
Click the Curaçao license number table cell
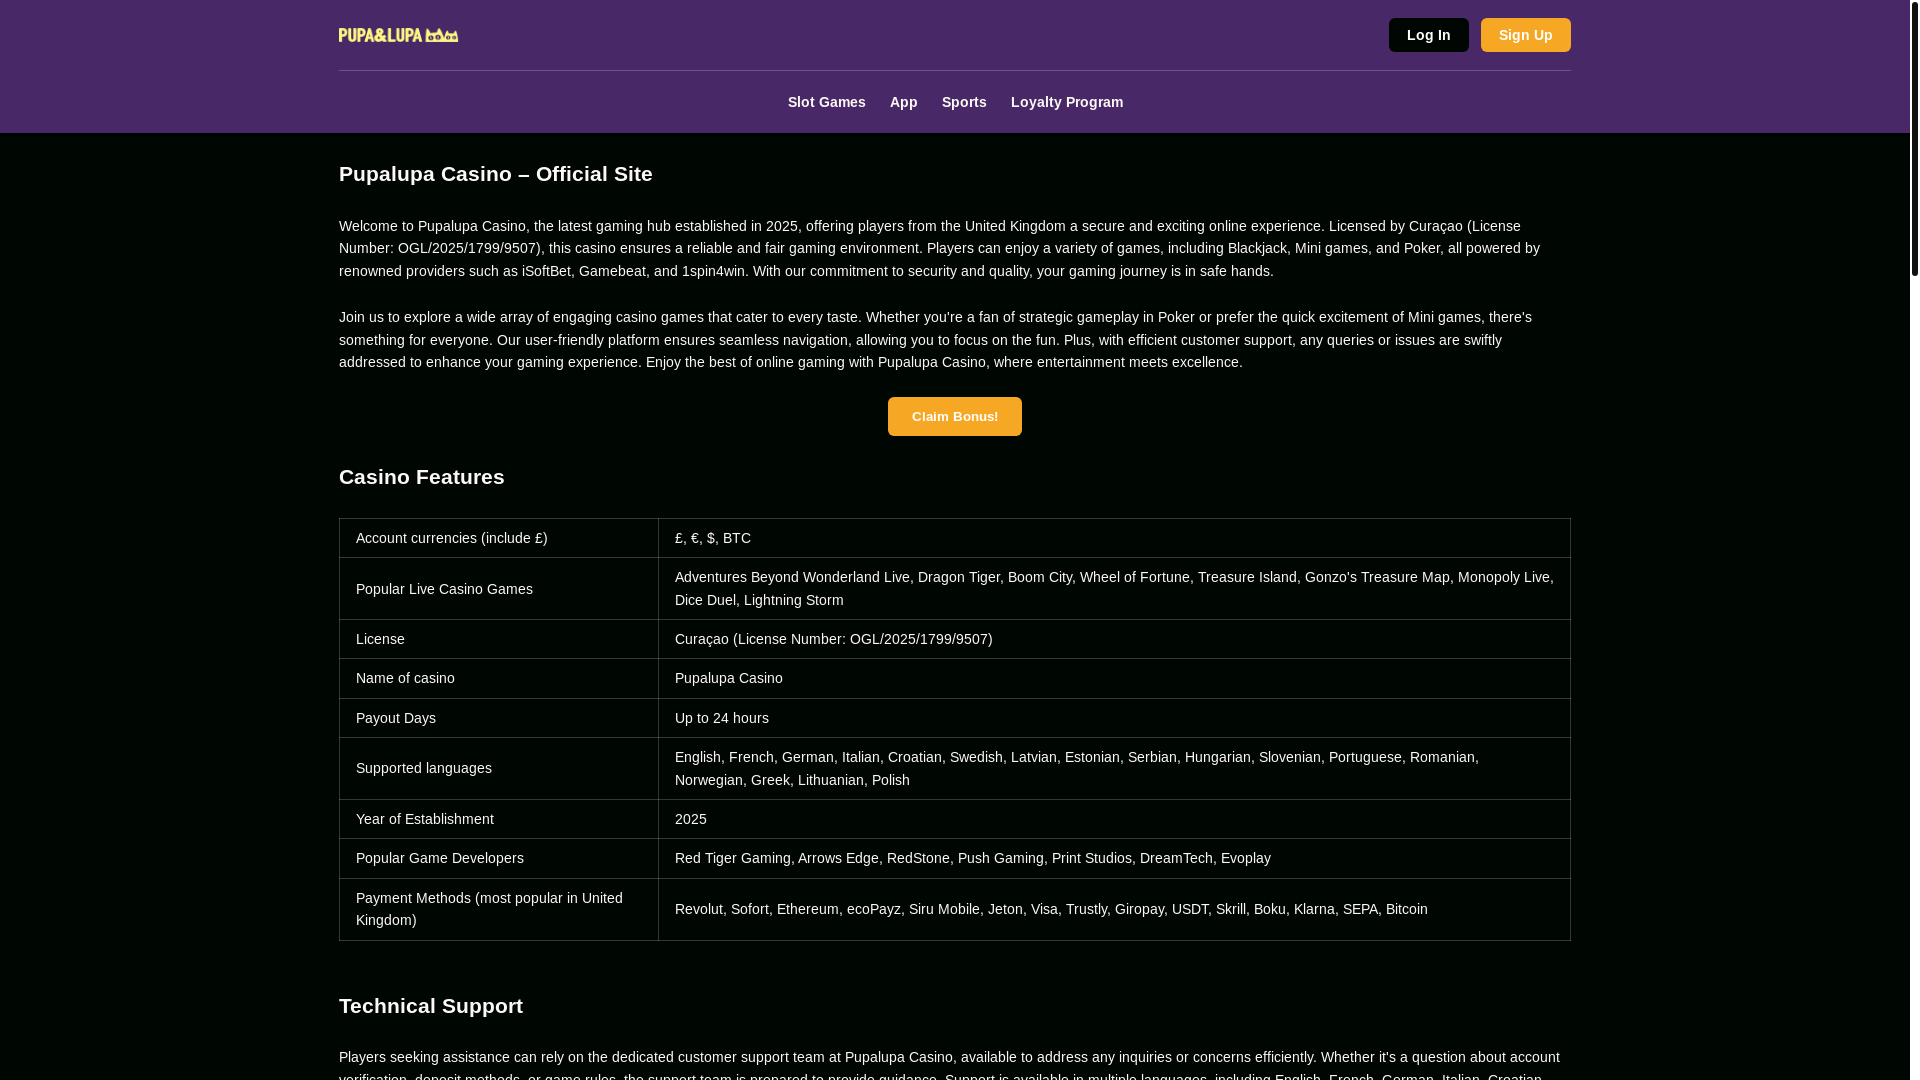[x=1114, y=639]
